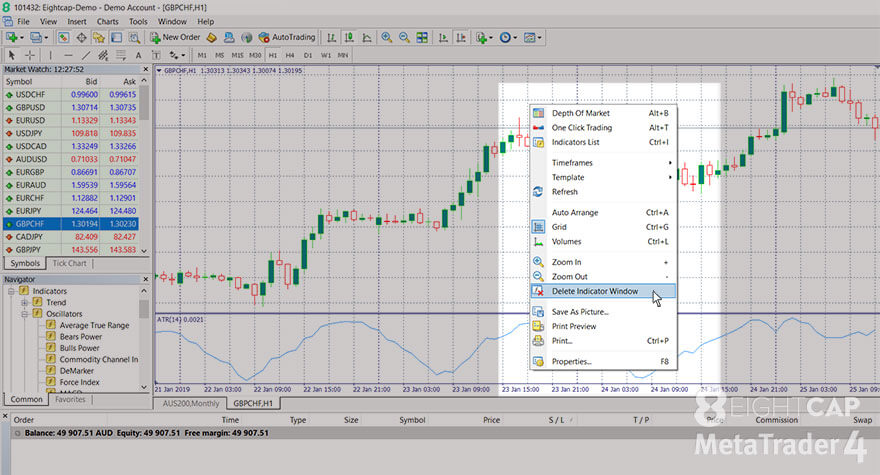Expand the Trend indicators folder

point(24,303)
